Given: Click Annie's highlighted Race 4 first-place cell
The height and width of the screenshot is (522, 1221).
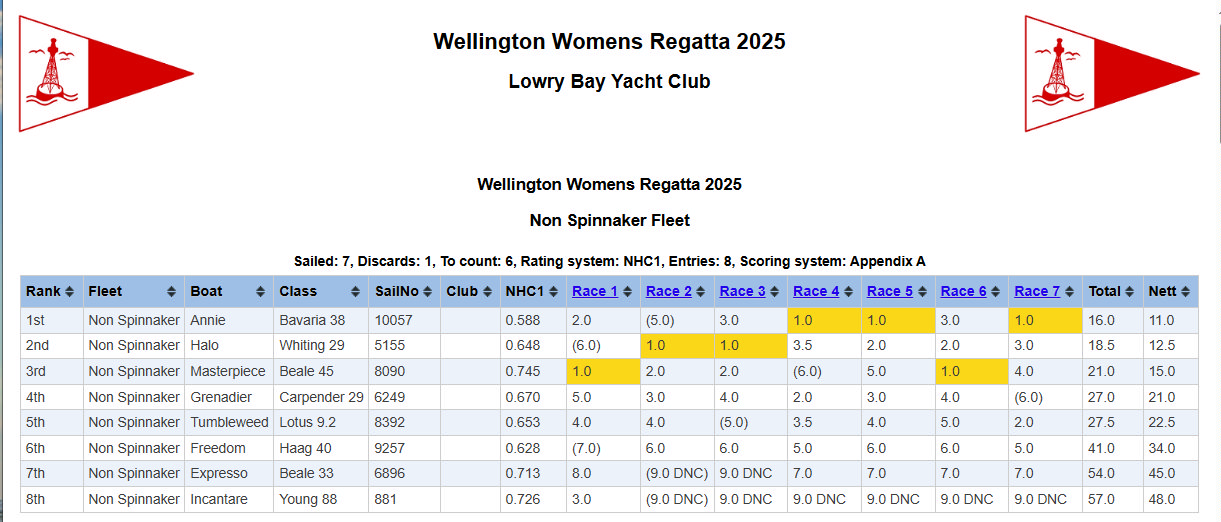Looking at the screenshot, I should tap(824, 321).
